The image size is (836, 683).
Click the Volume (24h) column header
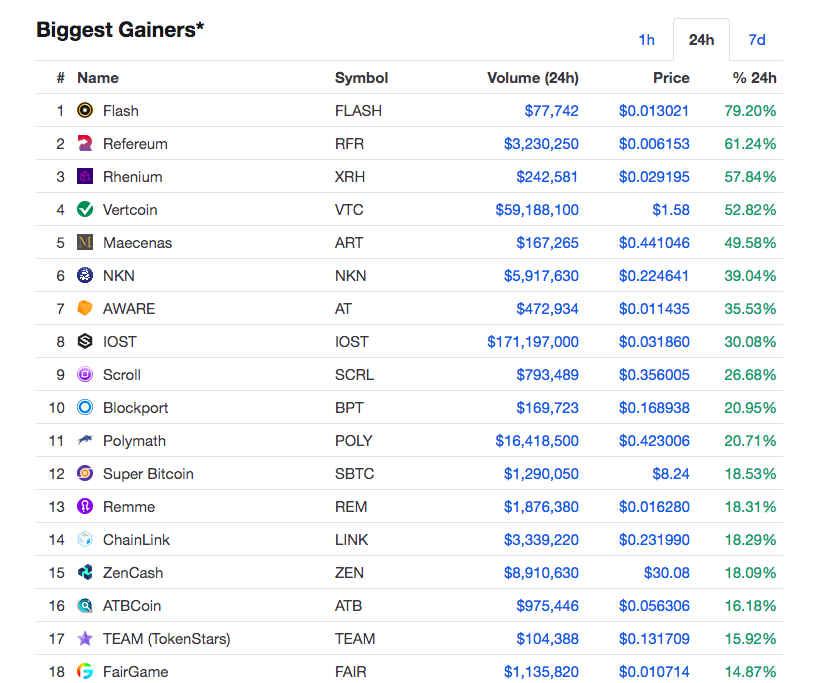tap(533, 78)
